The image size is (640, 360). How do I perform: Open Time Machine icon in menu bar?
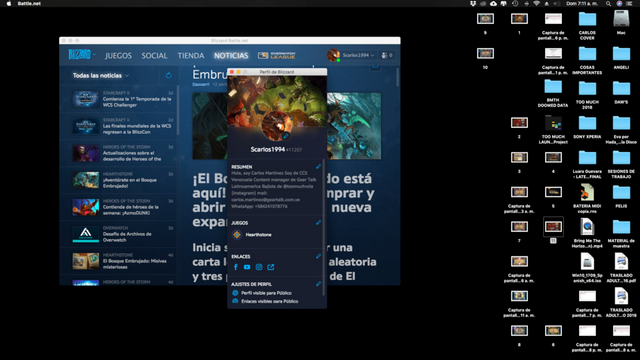pyautogui.click(x=515, y=3)
